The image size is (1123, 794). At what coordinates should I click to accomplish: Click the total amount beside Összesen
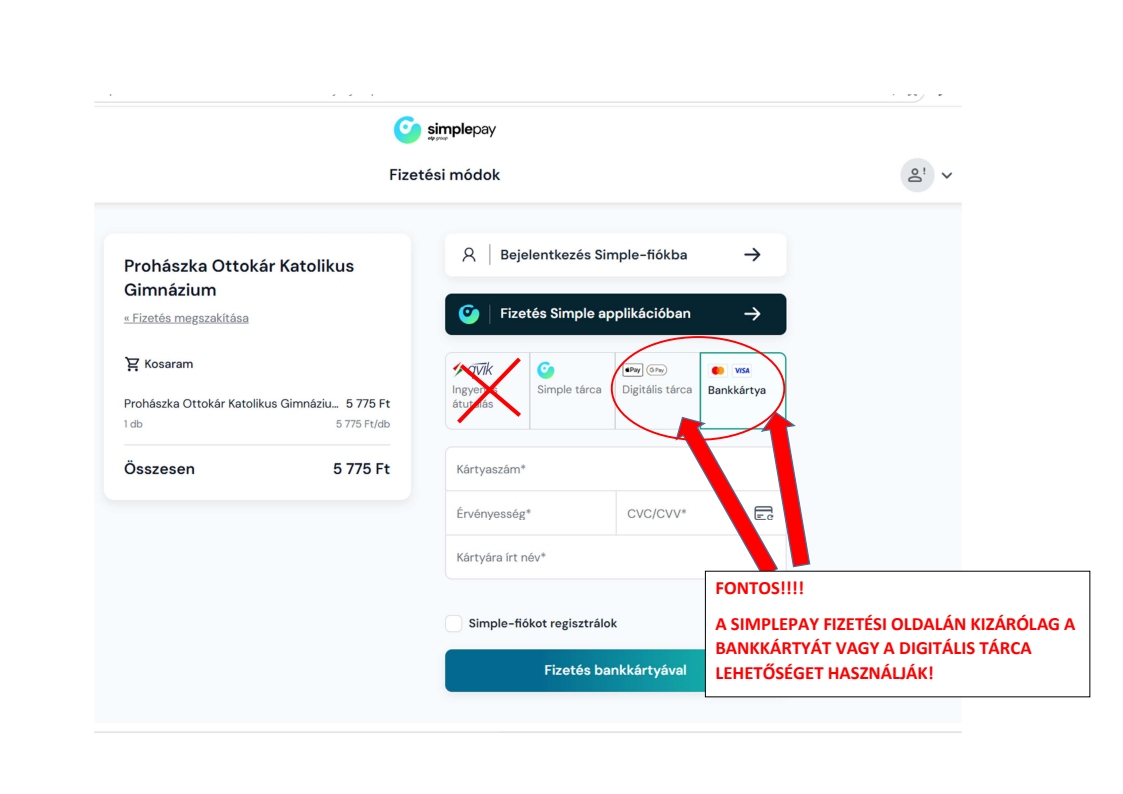pyautogui.click(x=362, y=469)
